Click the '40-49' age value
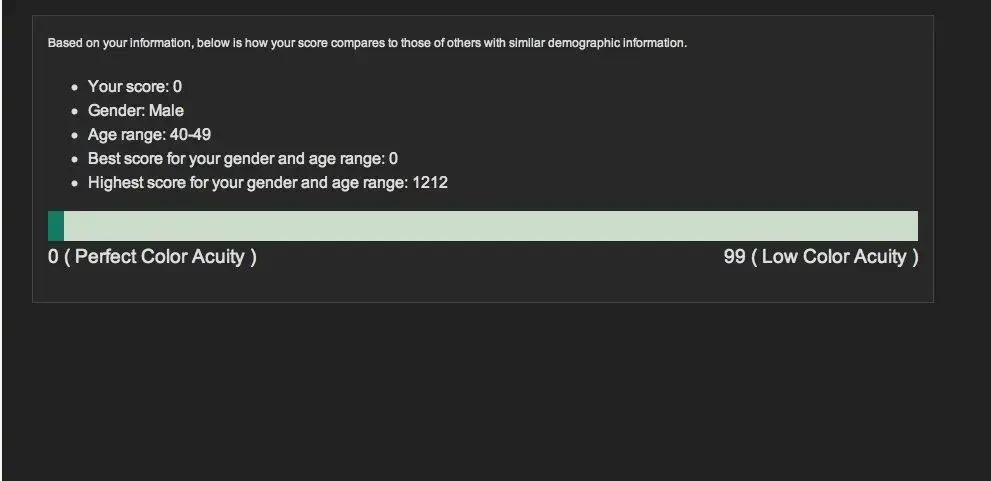 (190, 135)
